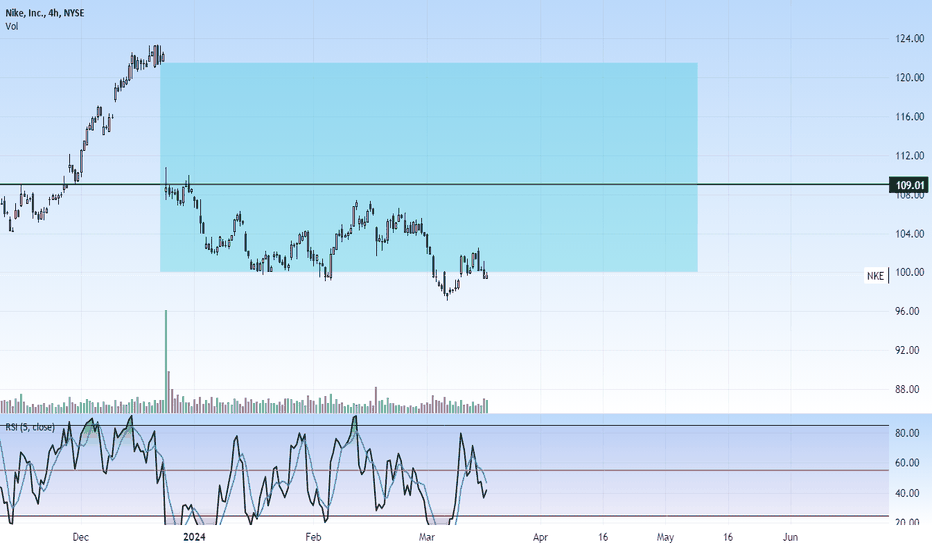This screenshot has width=932, height=550.
Task: Click the 96.00 price axis value
Action: 907,312
